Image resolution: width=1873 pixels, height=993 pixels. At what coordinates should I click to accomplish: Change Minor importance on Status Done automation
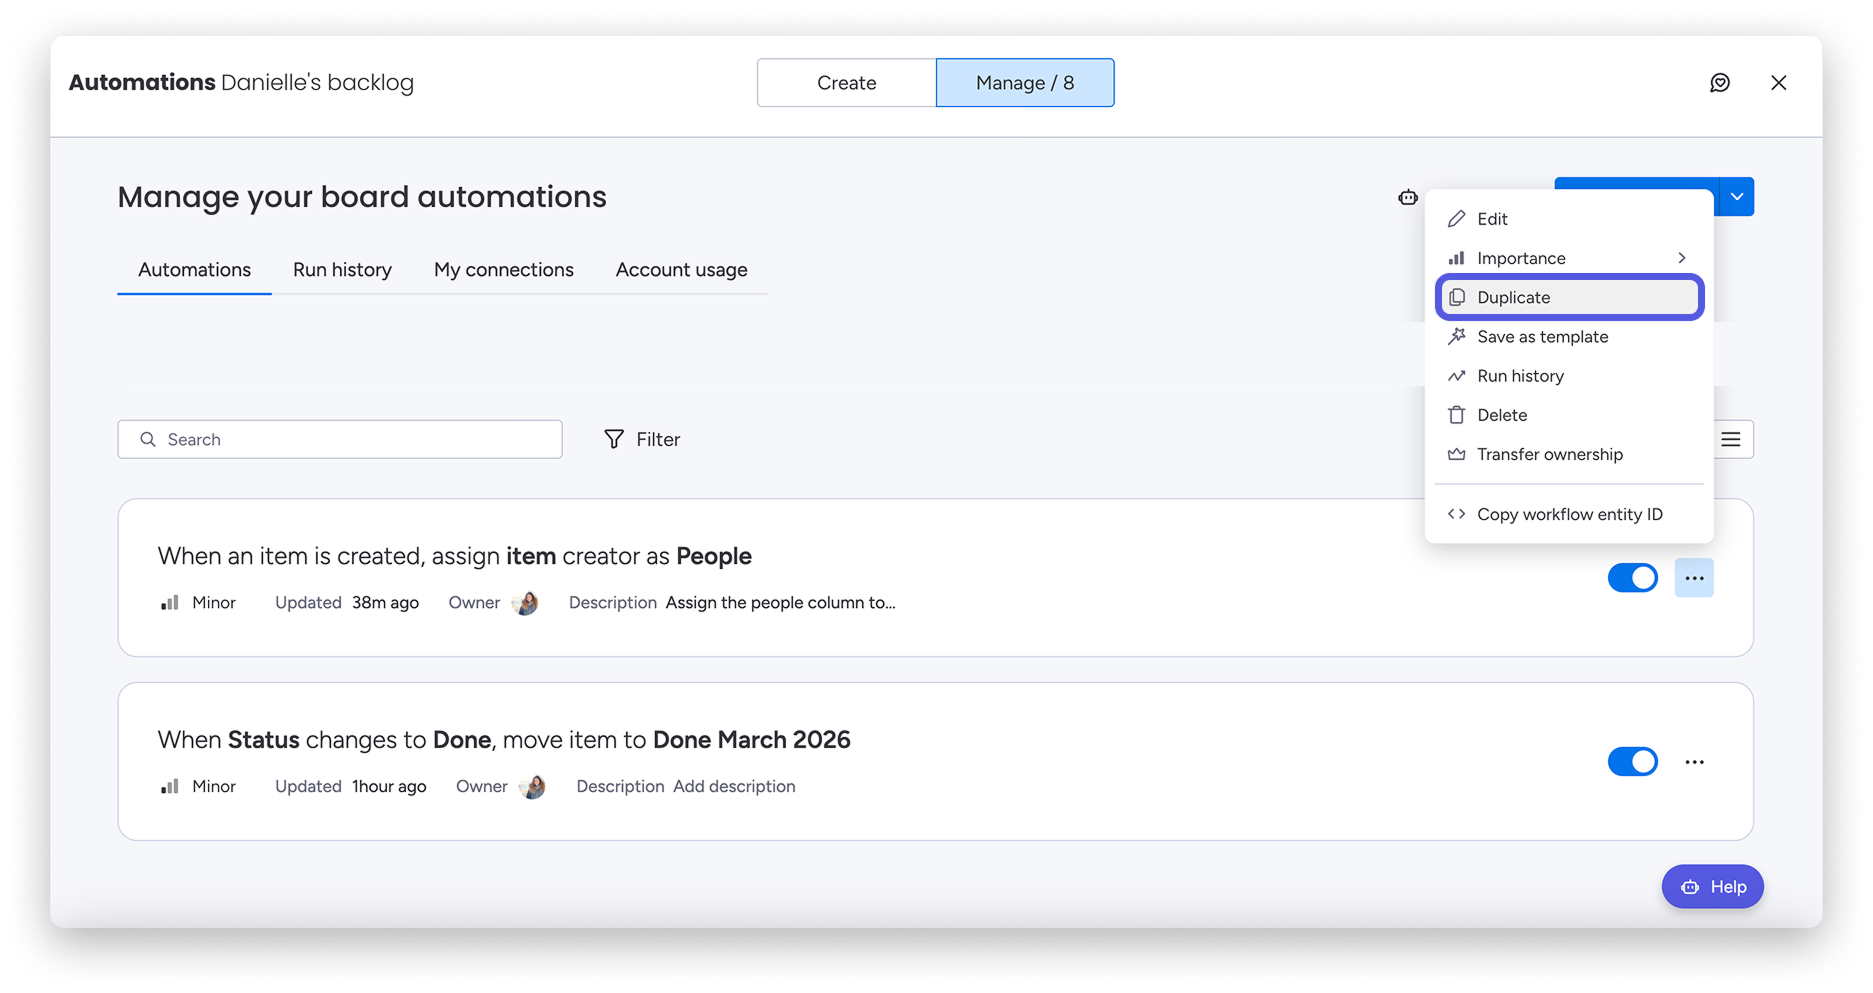(x=199, y=787)
